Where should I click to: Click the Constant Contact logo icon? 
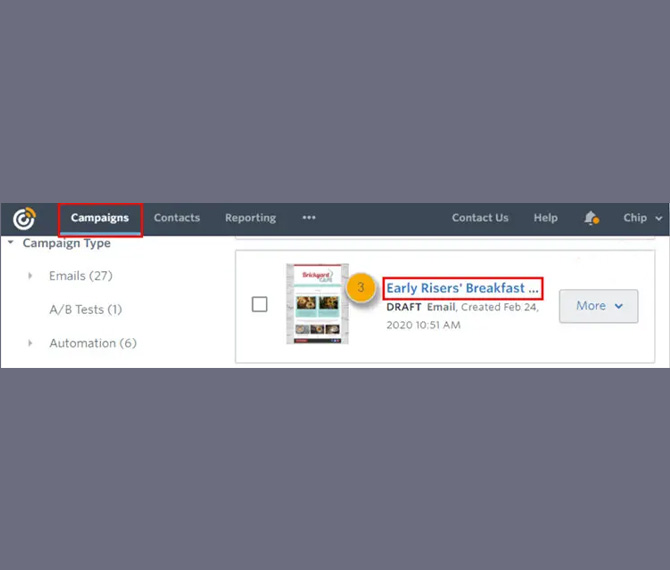coord(24,218)
